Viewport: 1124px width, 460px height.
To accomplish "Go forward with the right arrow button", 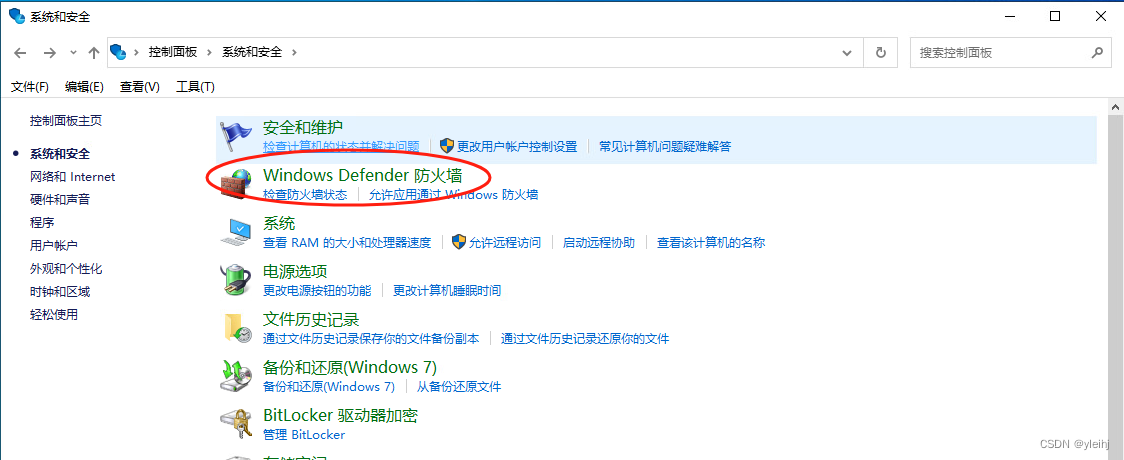I will tap(49, 52).
